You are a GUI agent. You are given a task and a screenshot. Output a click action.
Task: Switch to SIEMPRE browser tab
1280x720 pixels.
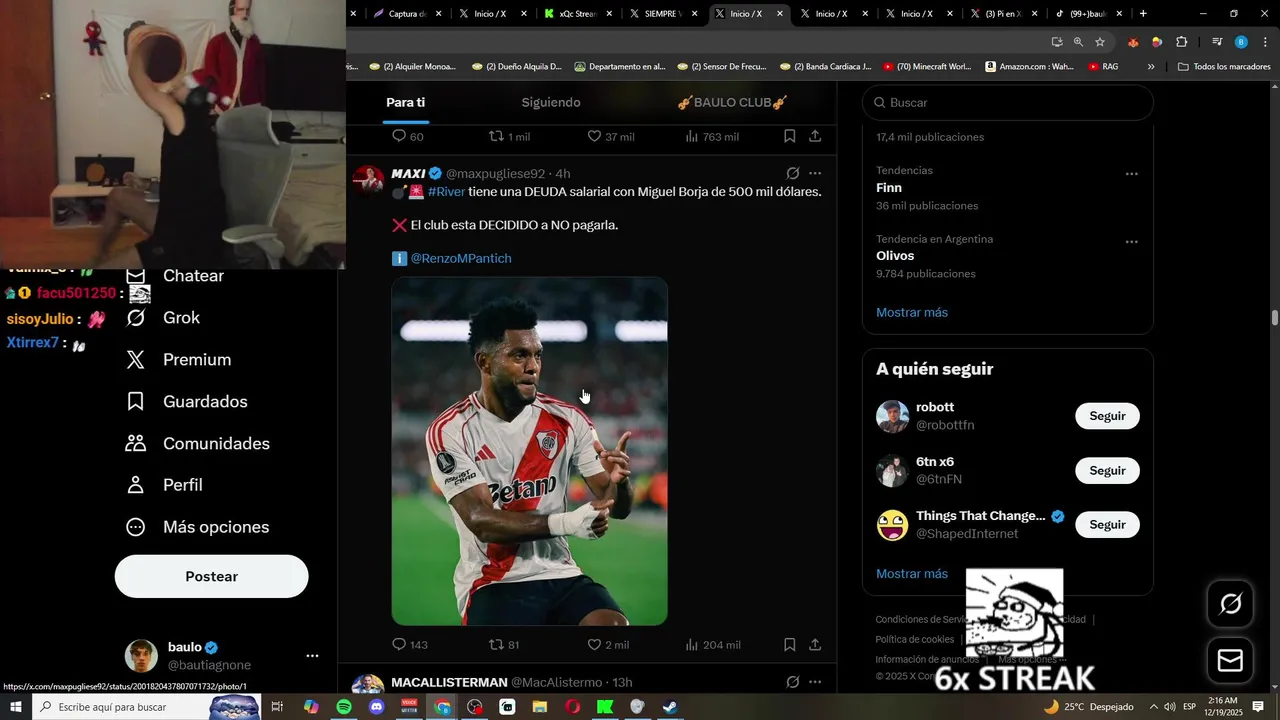coord(663,14)
